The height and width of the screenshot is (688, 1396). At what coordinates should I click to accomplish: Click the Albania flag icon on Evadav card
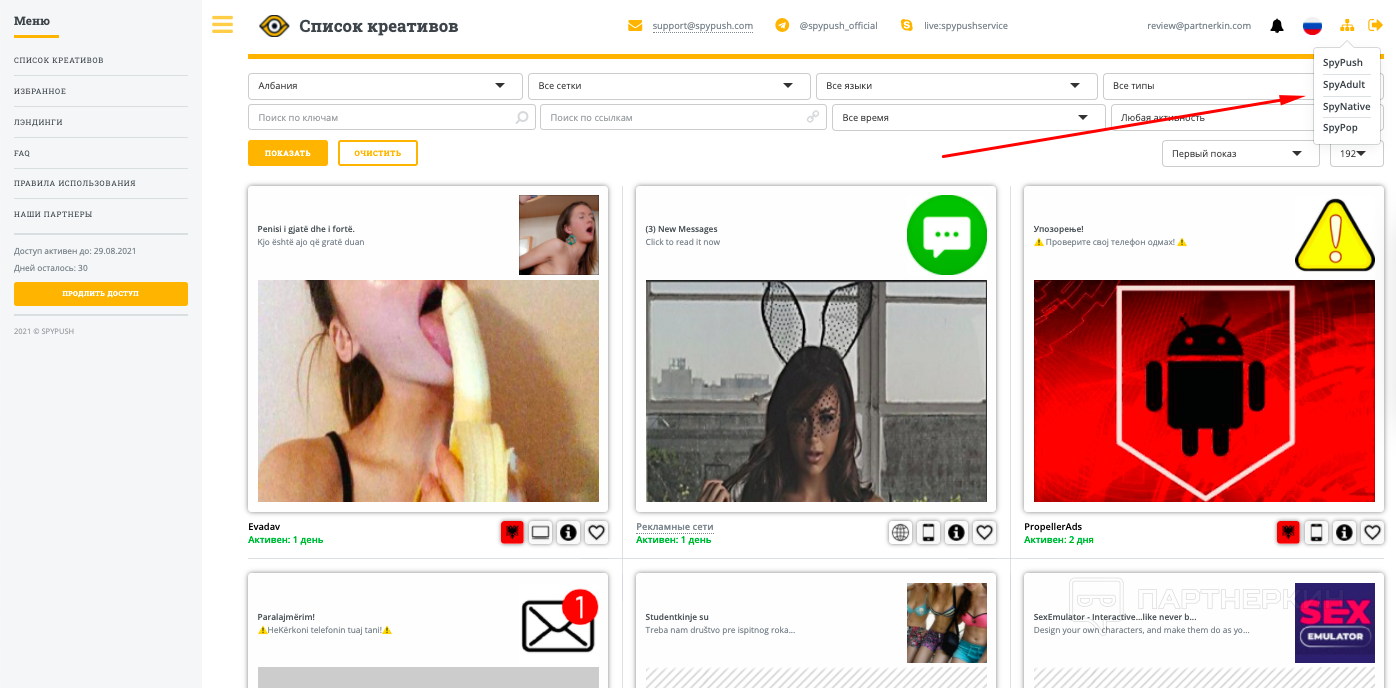pos(512,533)
